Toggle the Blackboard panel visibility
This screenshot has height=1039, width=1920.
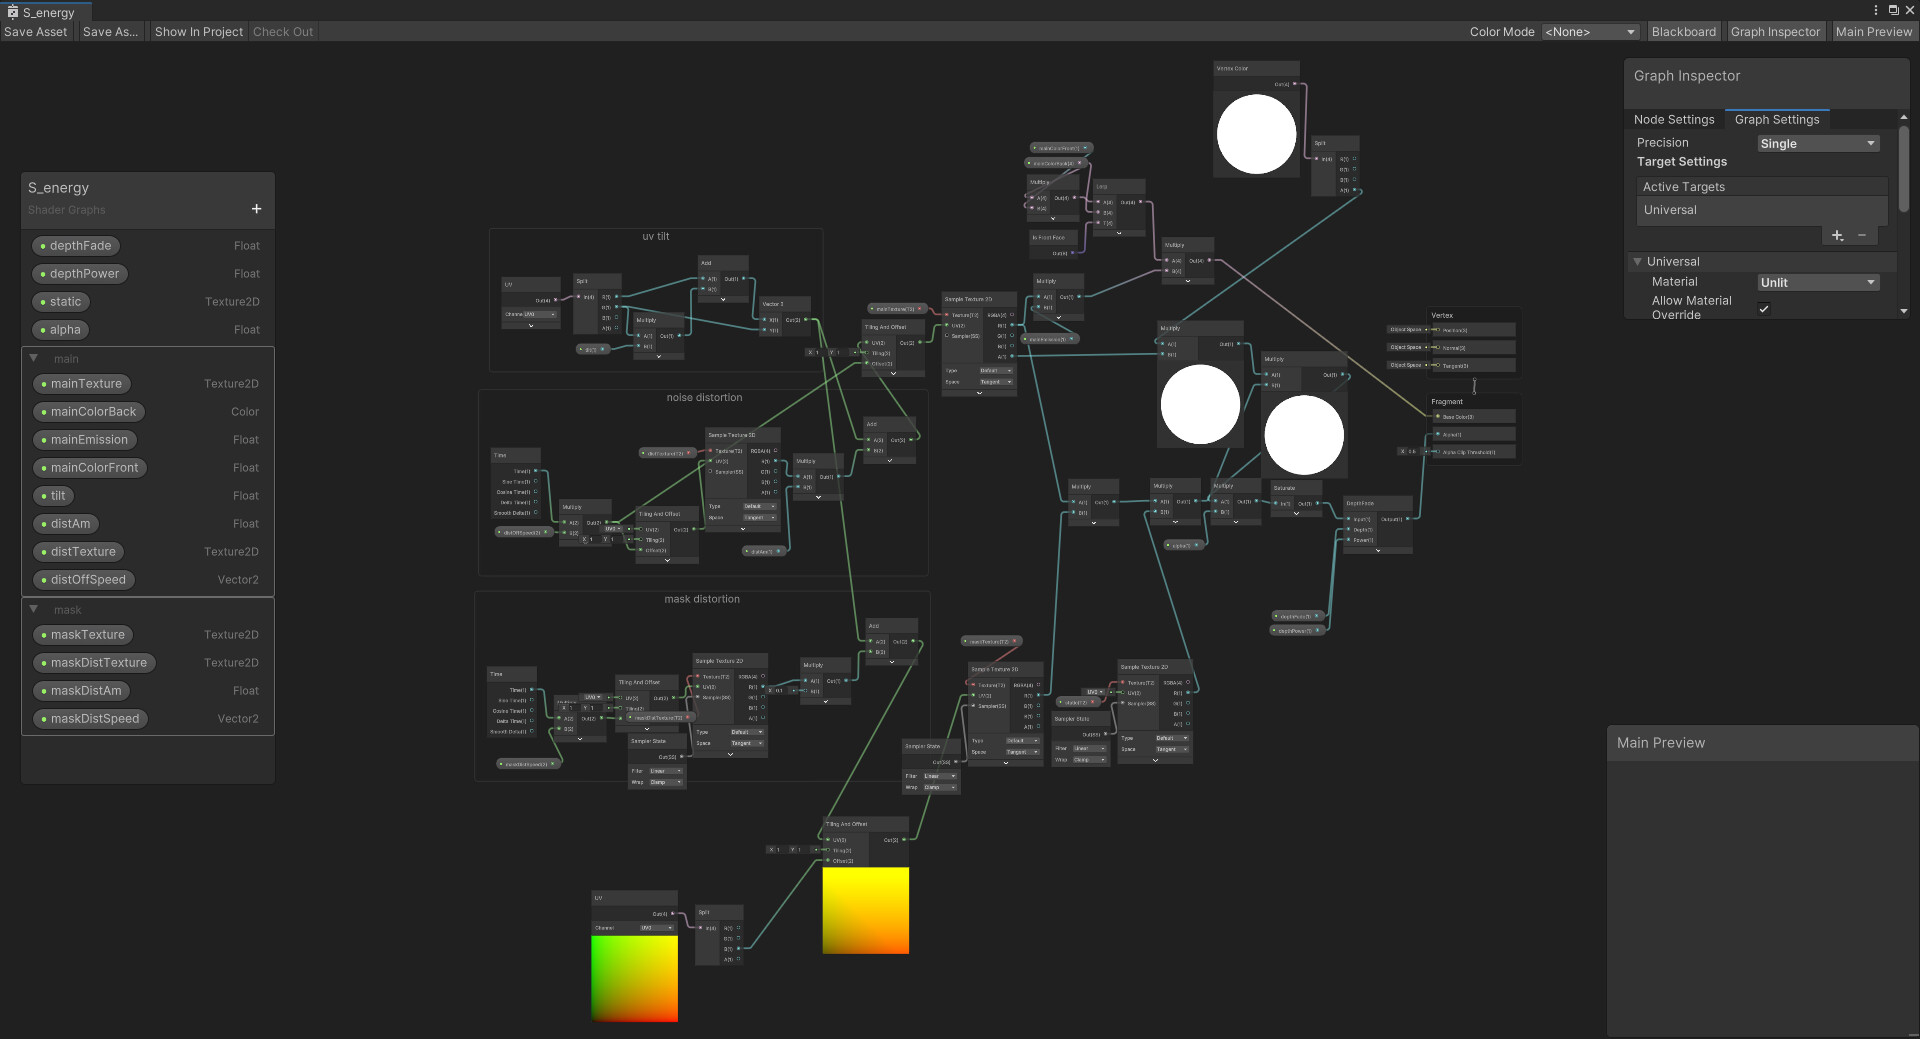1683,32
